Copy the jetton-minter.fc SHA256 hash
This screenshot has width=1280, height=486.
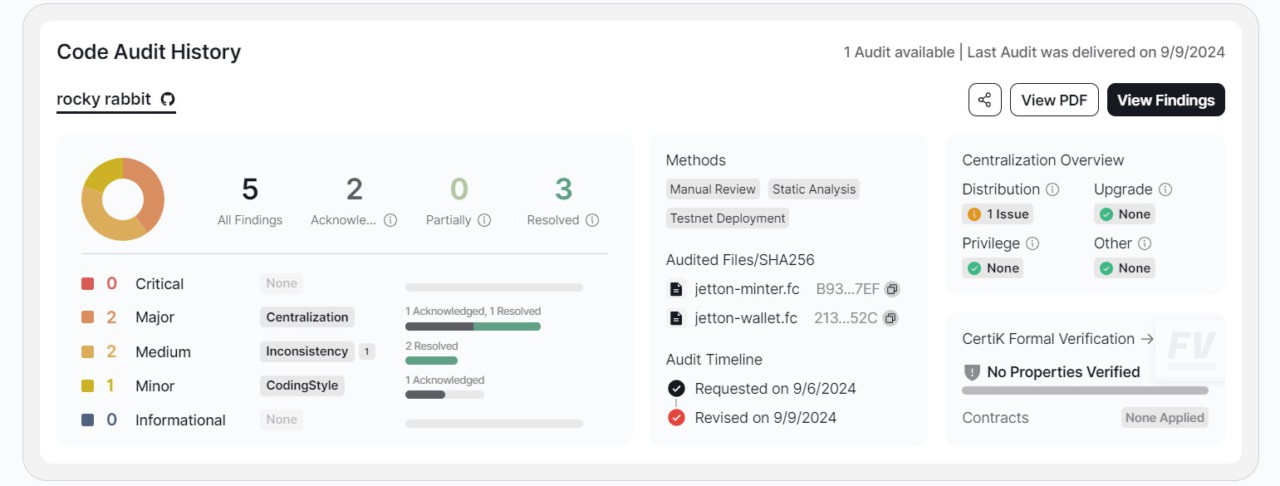[892, 289]
